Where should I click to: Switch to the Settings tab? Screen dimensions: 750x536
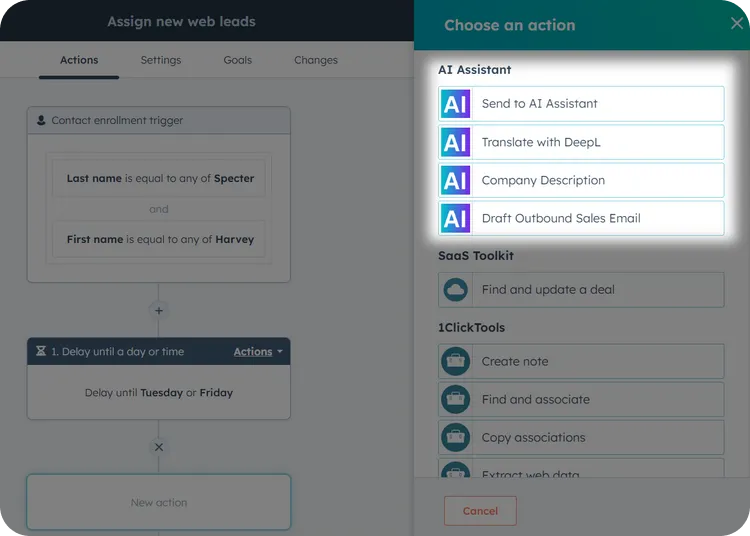(x=161, y=60)
